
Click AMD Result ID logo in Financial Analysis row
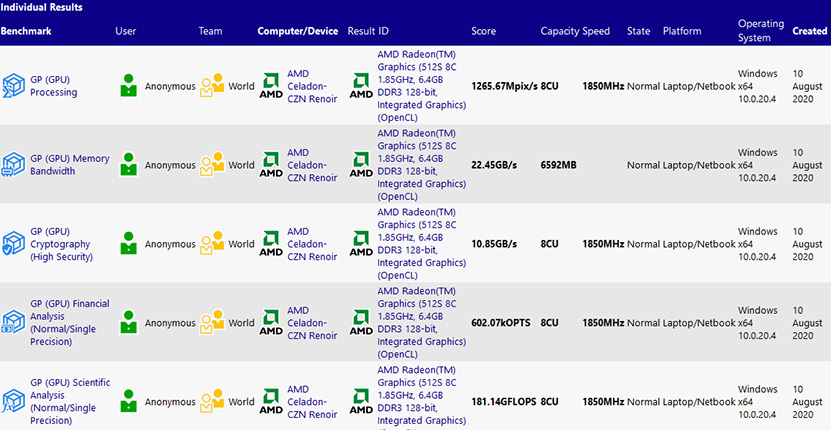[361, 323]
